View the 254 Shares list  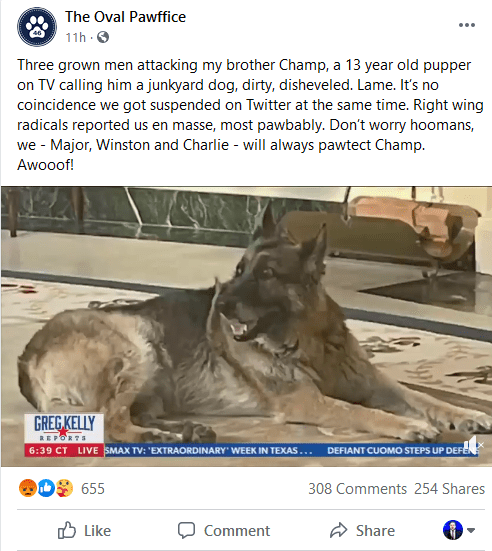(x=449, y=489)
